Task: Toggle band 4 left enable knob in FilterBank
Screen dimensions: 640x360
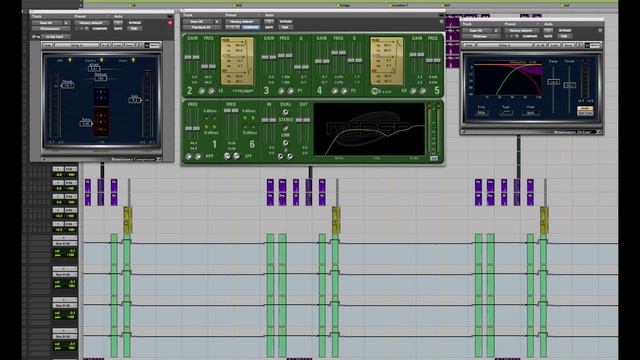Action: pos(335,91)
